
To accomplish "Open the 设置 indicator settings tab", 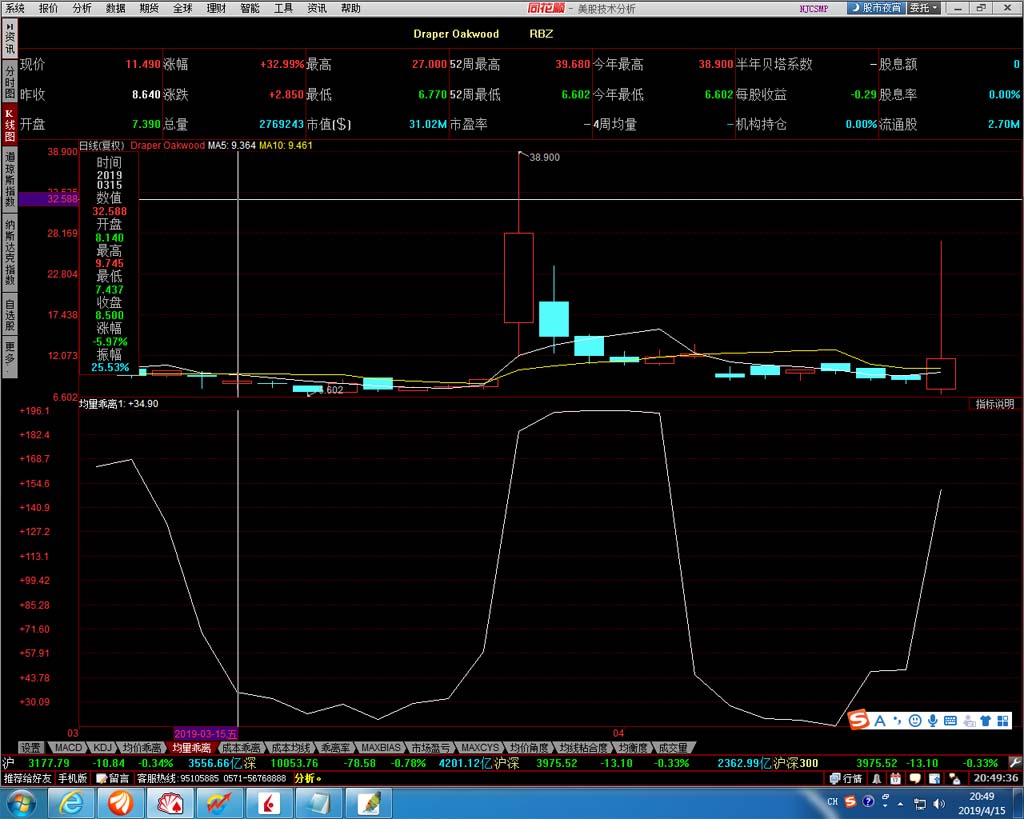I will 30,747.
